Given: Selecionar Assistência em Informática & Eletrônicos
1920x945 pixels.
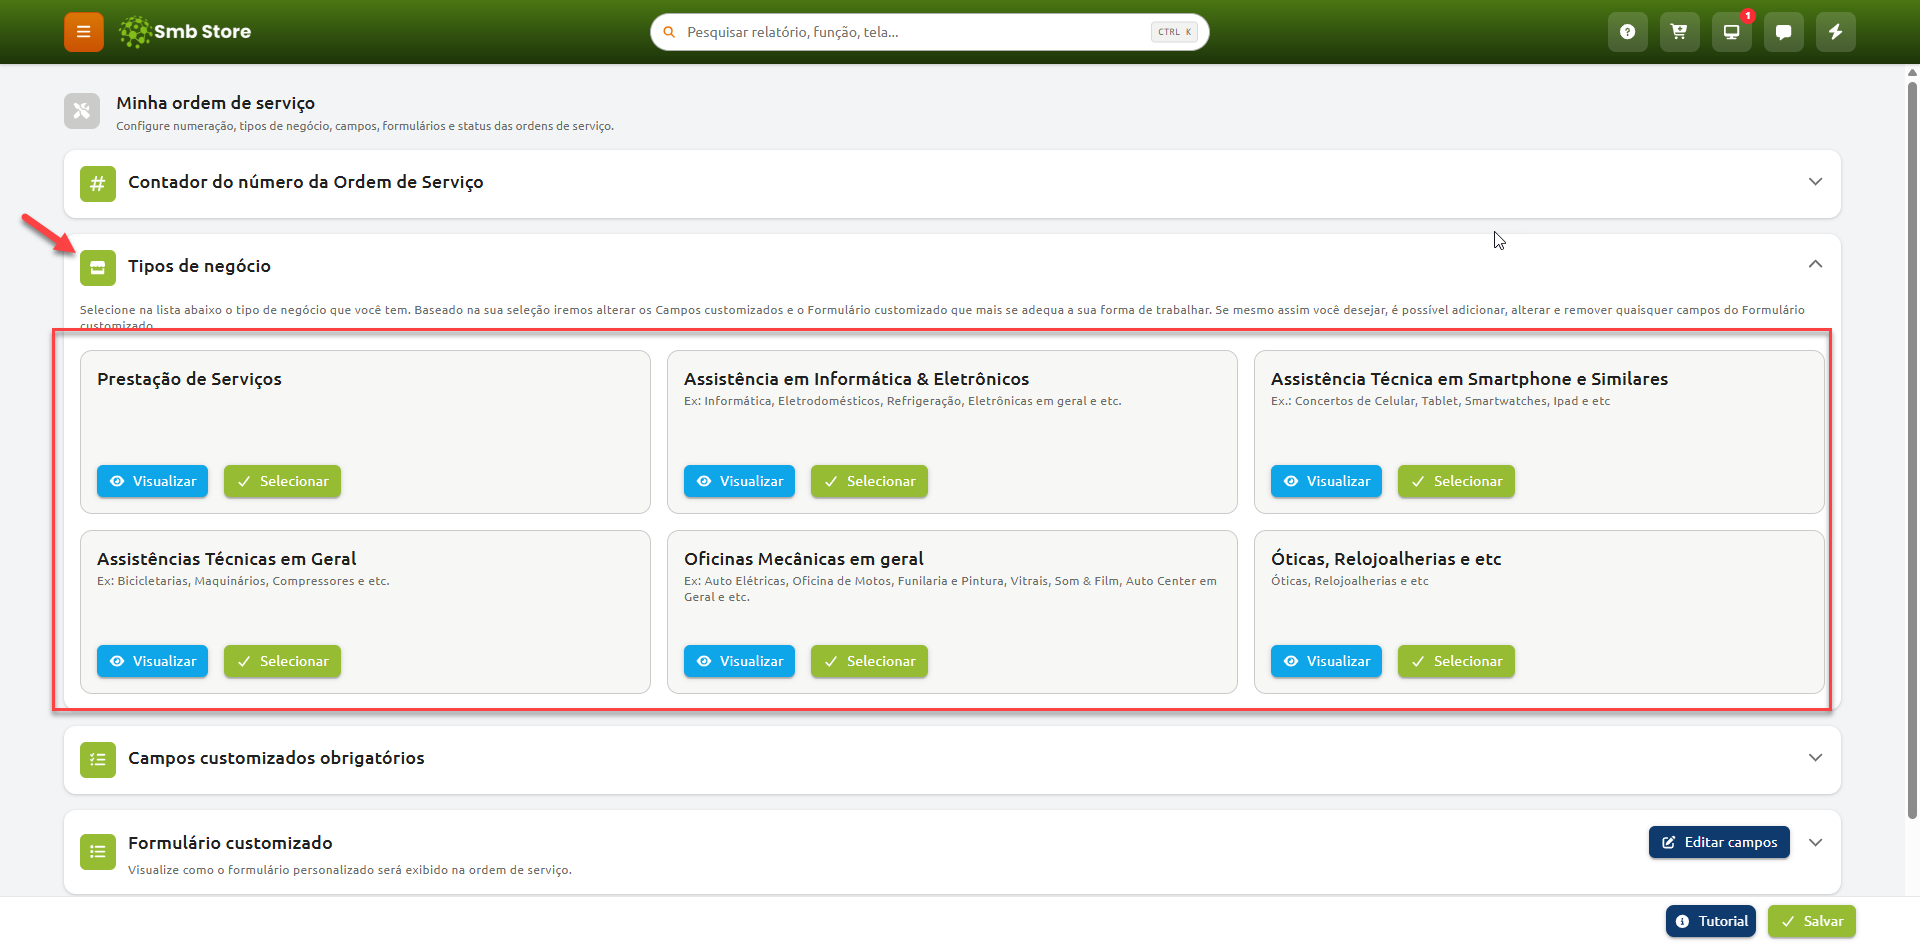Looking at the screenshot, I should click(x=869, y=481).
